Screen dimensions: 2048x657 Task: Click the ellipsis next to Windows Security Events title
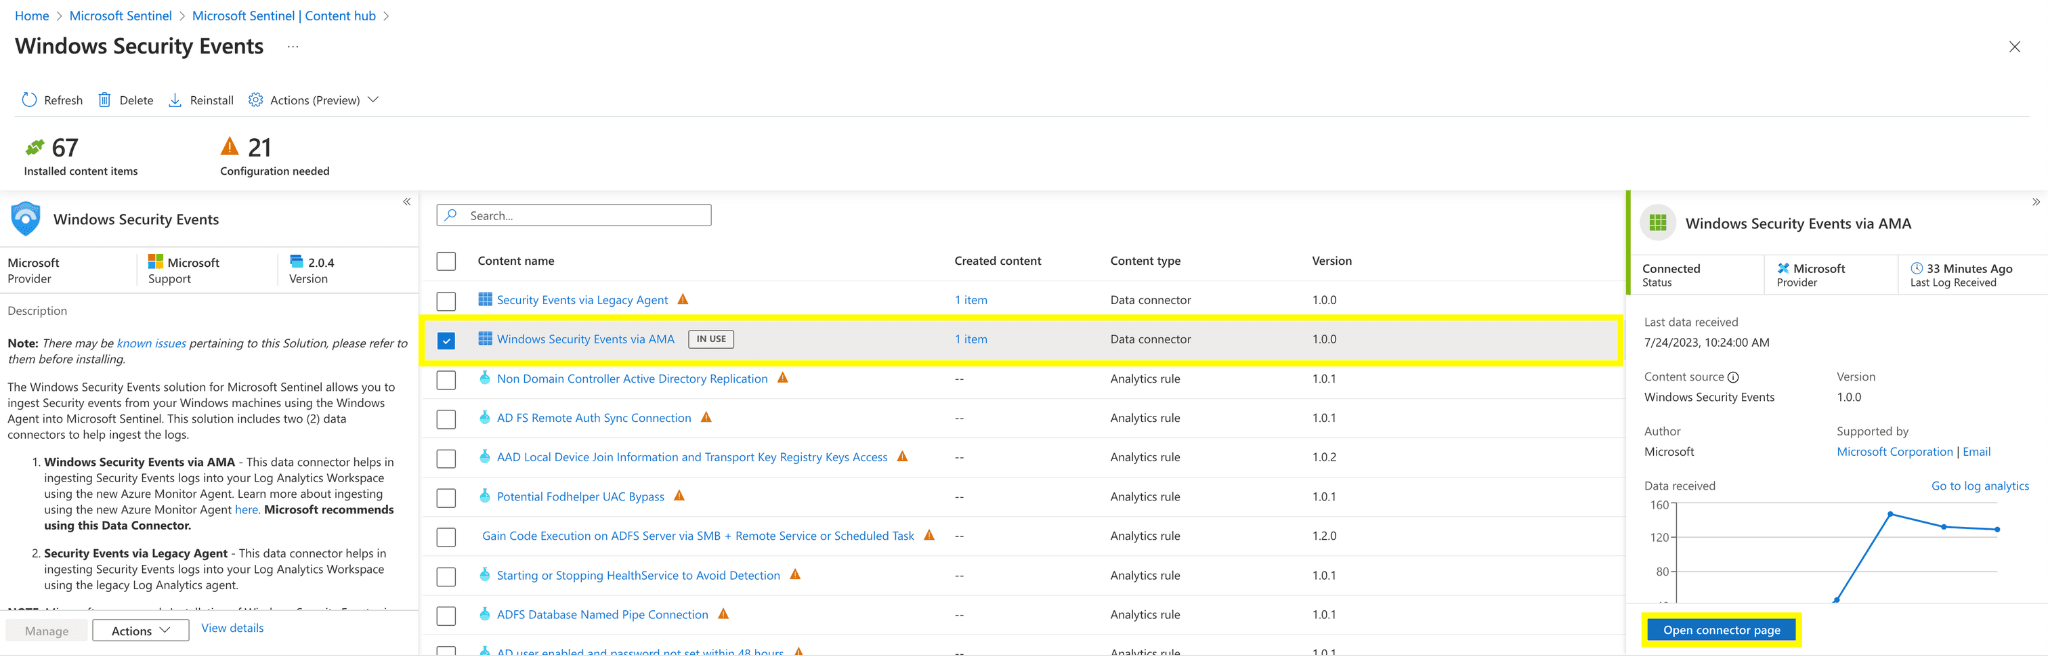click(x=293, y=47)
